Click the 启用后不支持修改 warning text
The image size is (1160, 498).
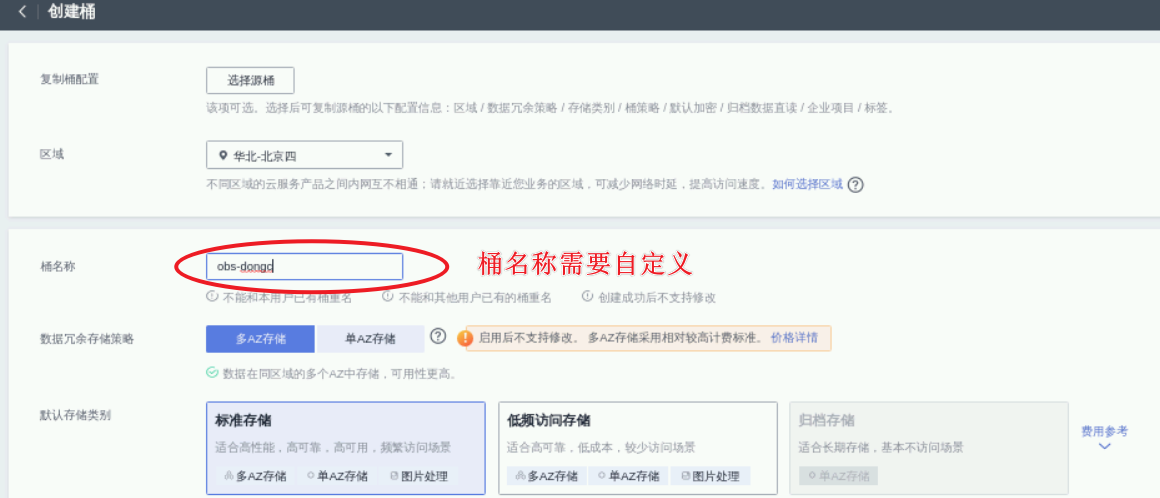621,338
